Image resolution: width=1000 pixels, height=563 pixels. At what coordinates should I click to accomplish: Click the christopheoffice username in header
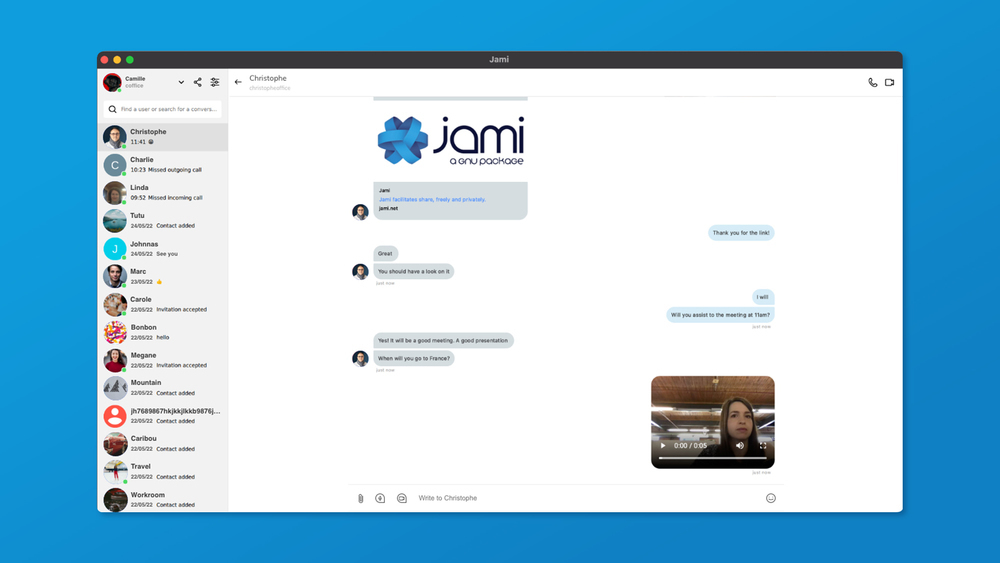270,88
